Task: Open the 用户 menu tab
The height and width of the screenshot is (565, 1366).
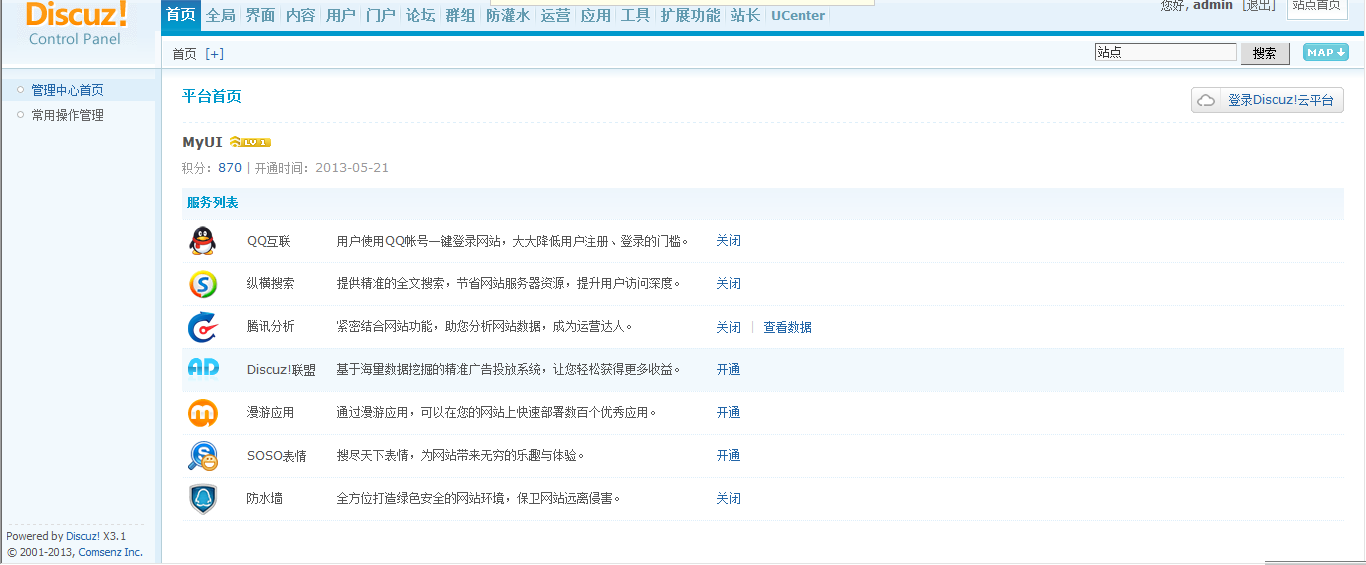Action: click(x=340, y=15)
